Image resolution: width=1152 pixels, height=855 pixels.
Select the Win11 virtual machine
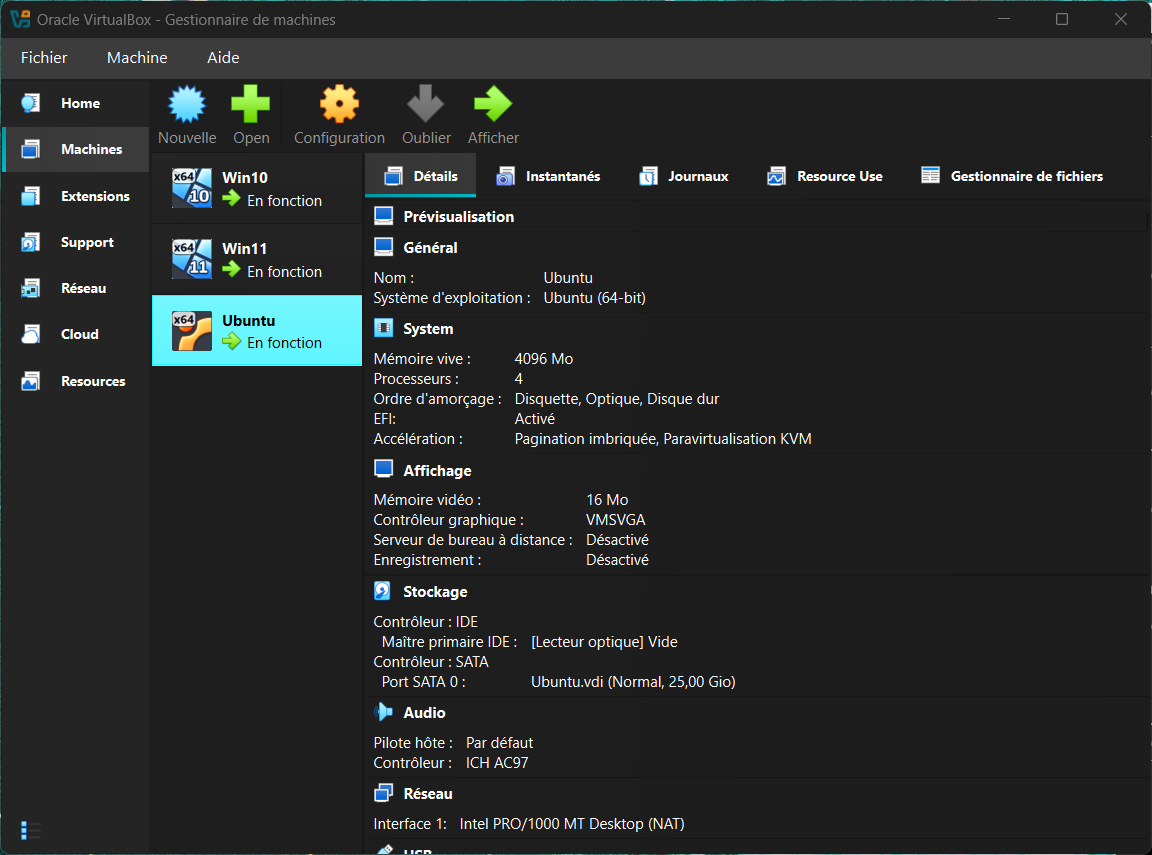pyautogui.click(x=256, y=259)
